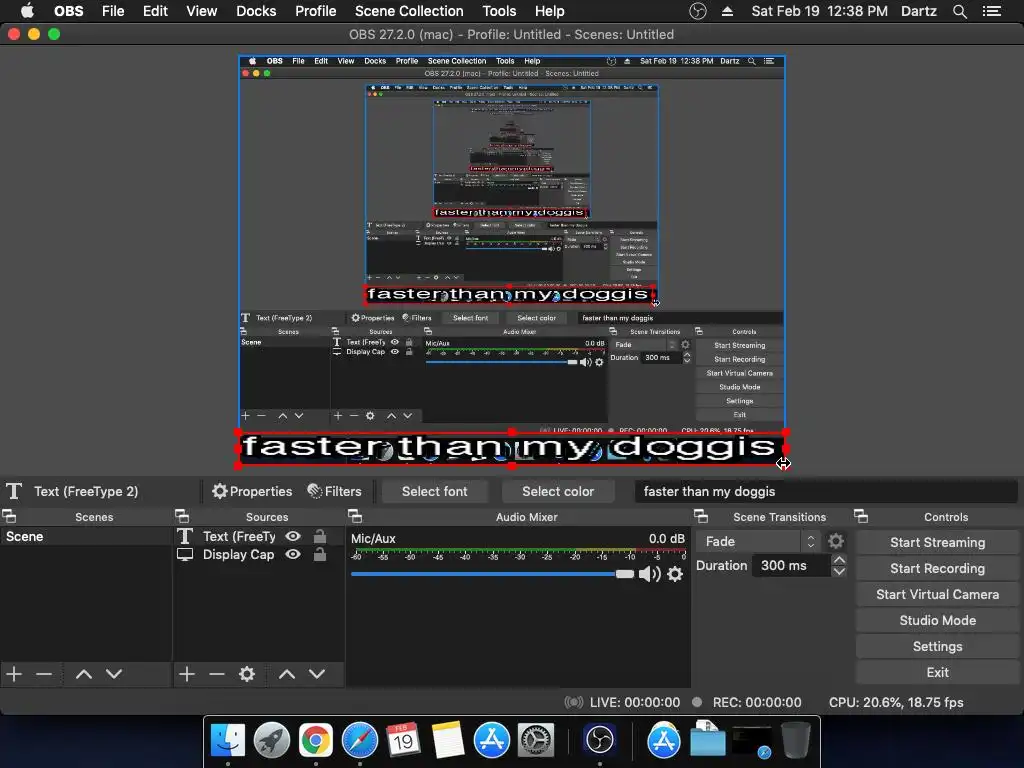Enable Studio Mode
The image size is (1024, 768).
937,620
